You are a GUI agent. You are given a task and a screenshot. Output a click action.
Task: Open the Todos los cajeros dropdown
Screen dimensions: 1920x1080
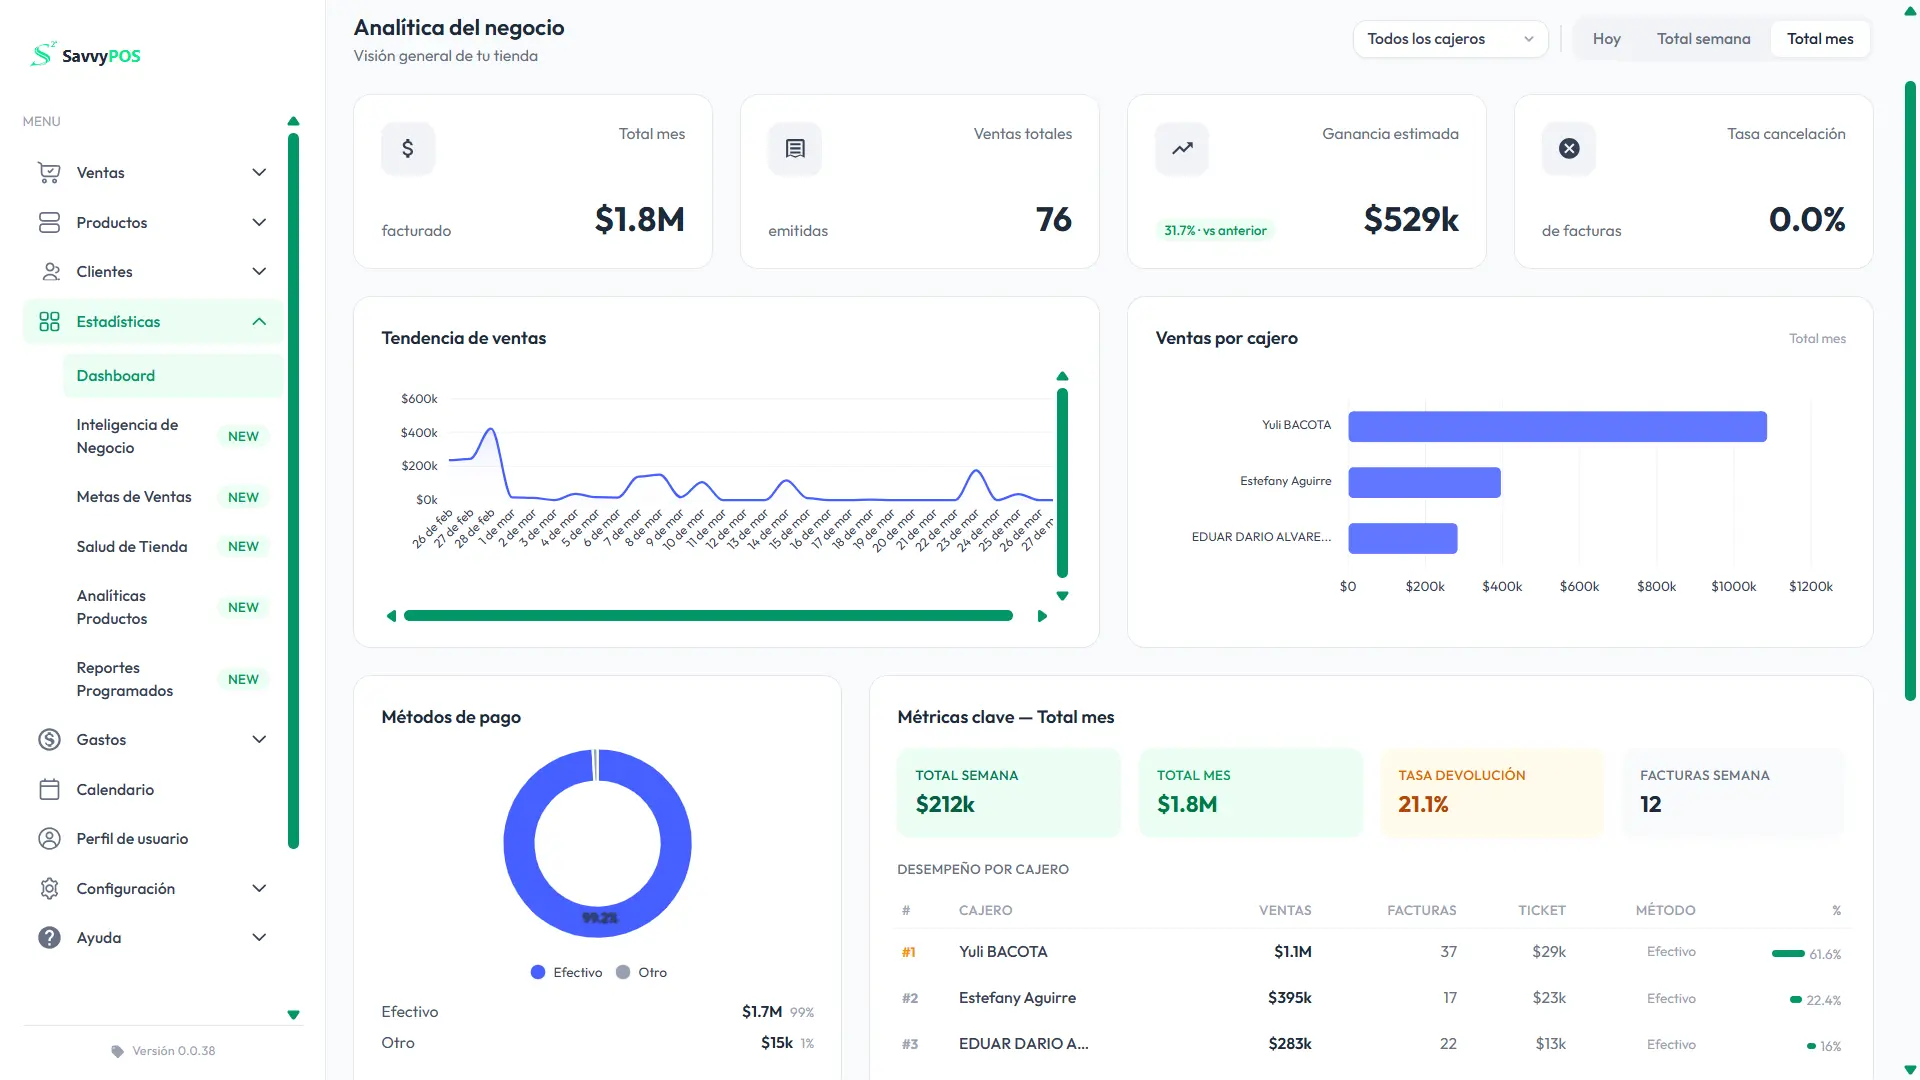point(1450,39)
